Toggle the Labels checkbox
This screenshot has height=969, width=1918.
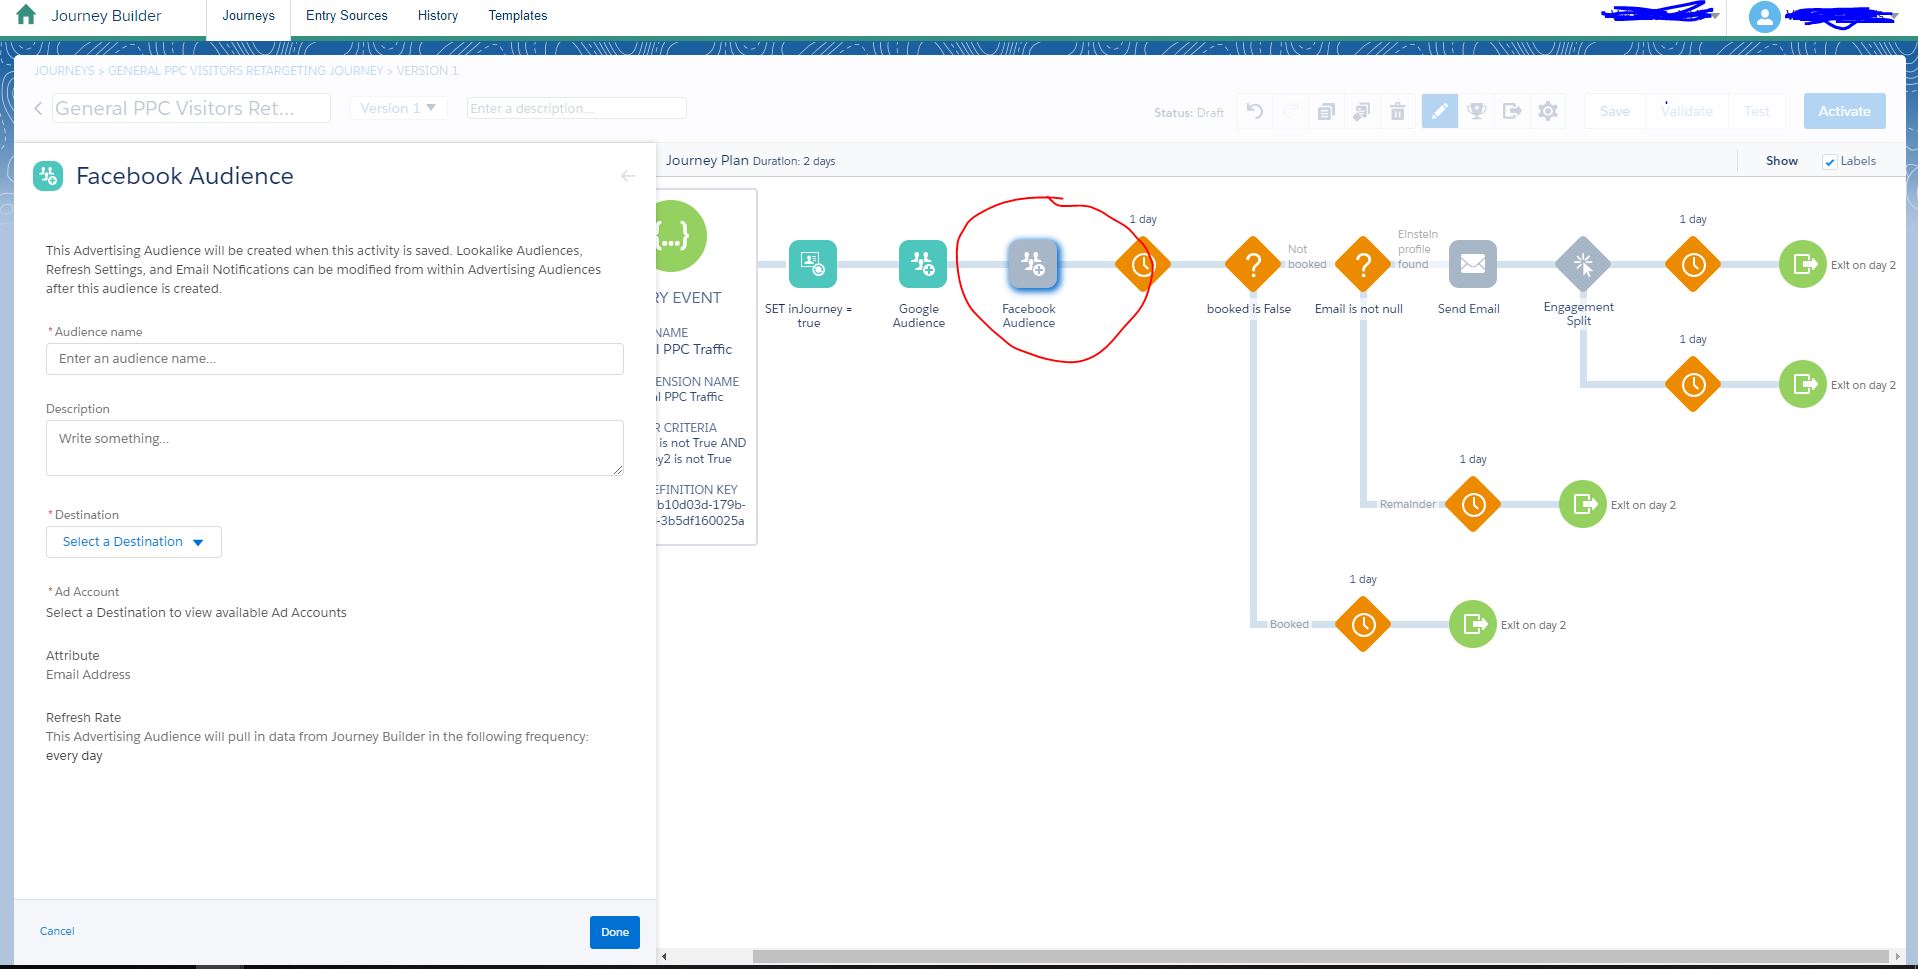tap(1829, 162)
